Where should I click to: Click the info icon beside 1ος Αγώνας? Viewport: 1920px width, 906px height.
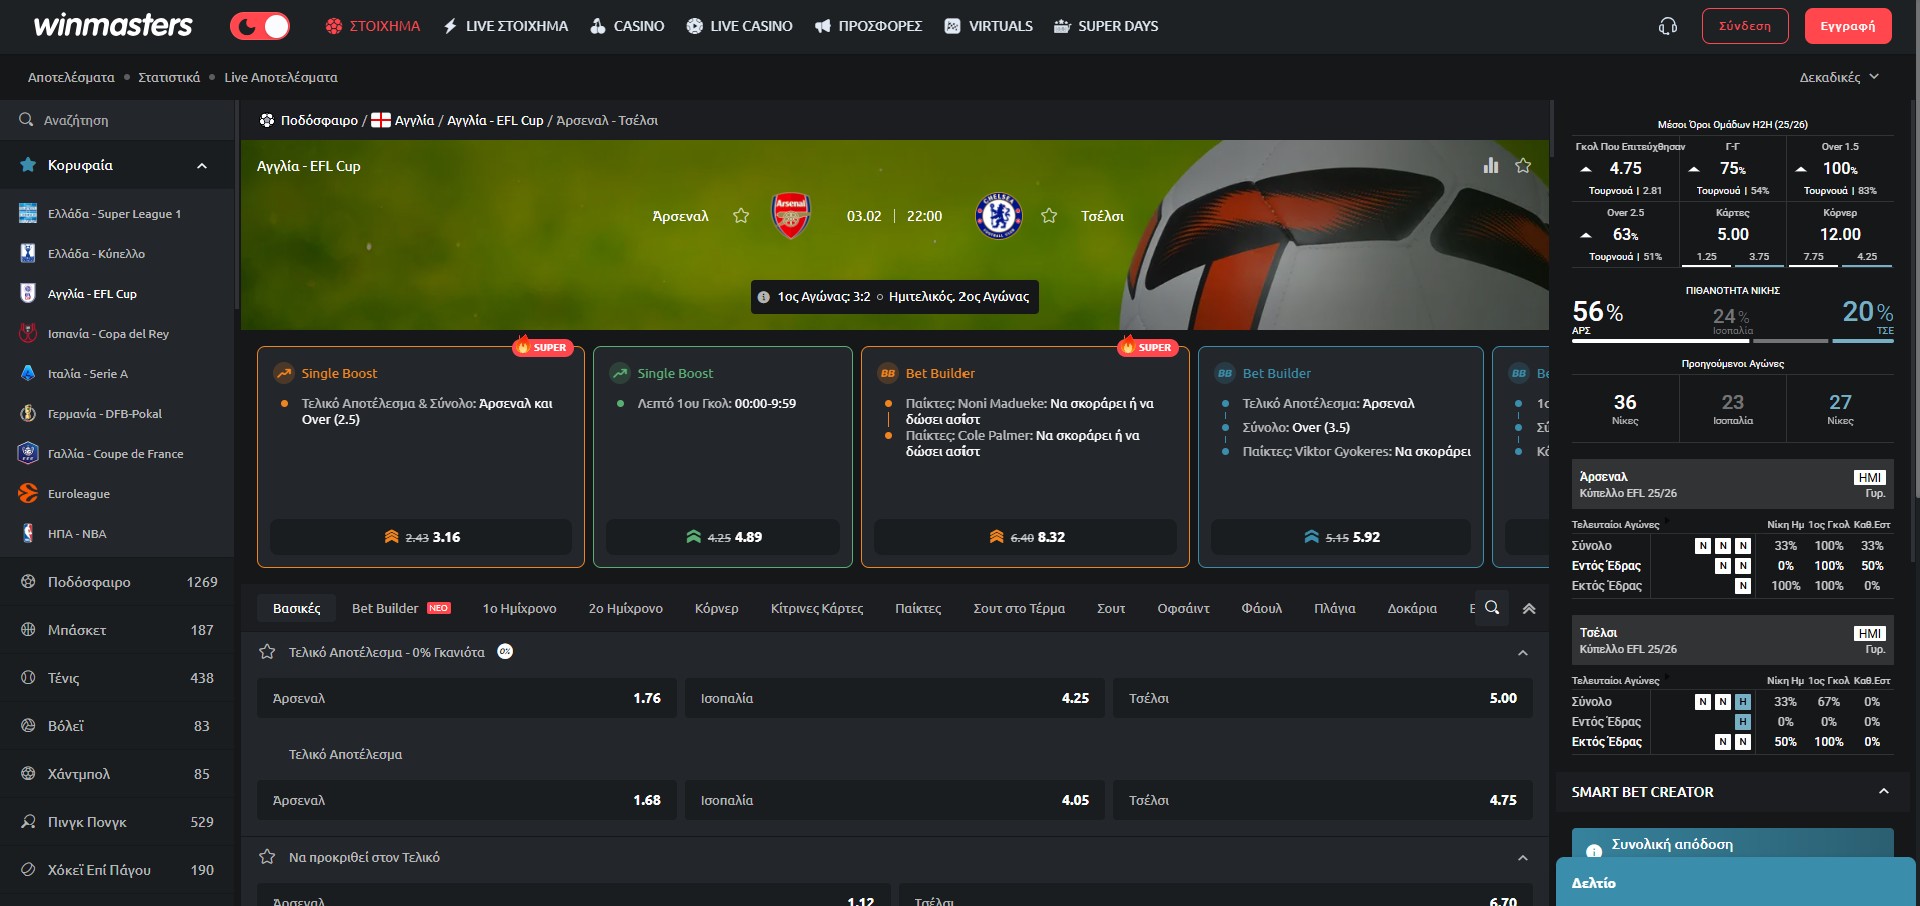point(763,297)
